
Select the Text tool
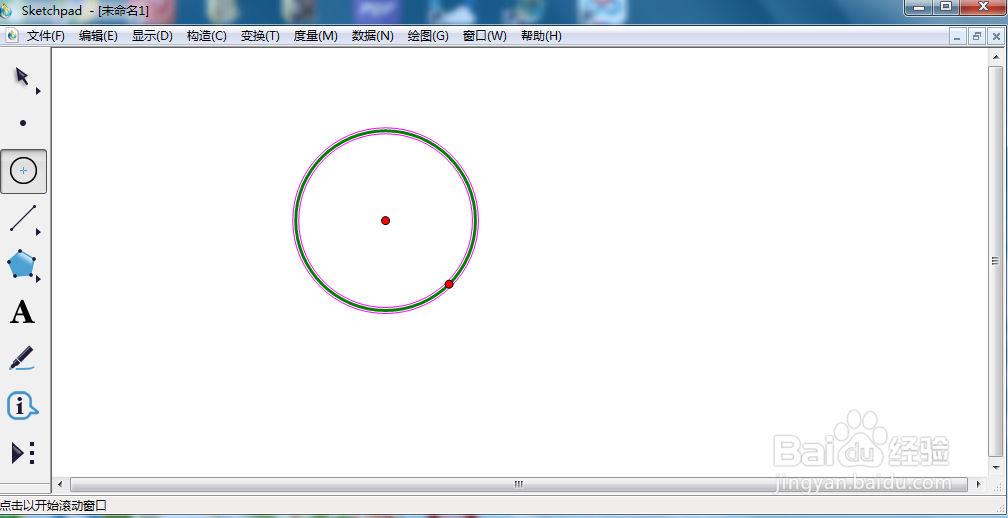coord(22,312)
